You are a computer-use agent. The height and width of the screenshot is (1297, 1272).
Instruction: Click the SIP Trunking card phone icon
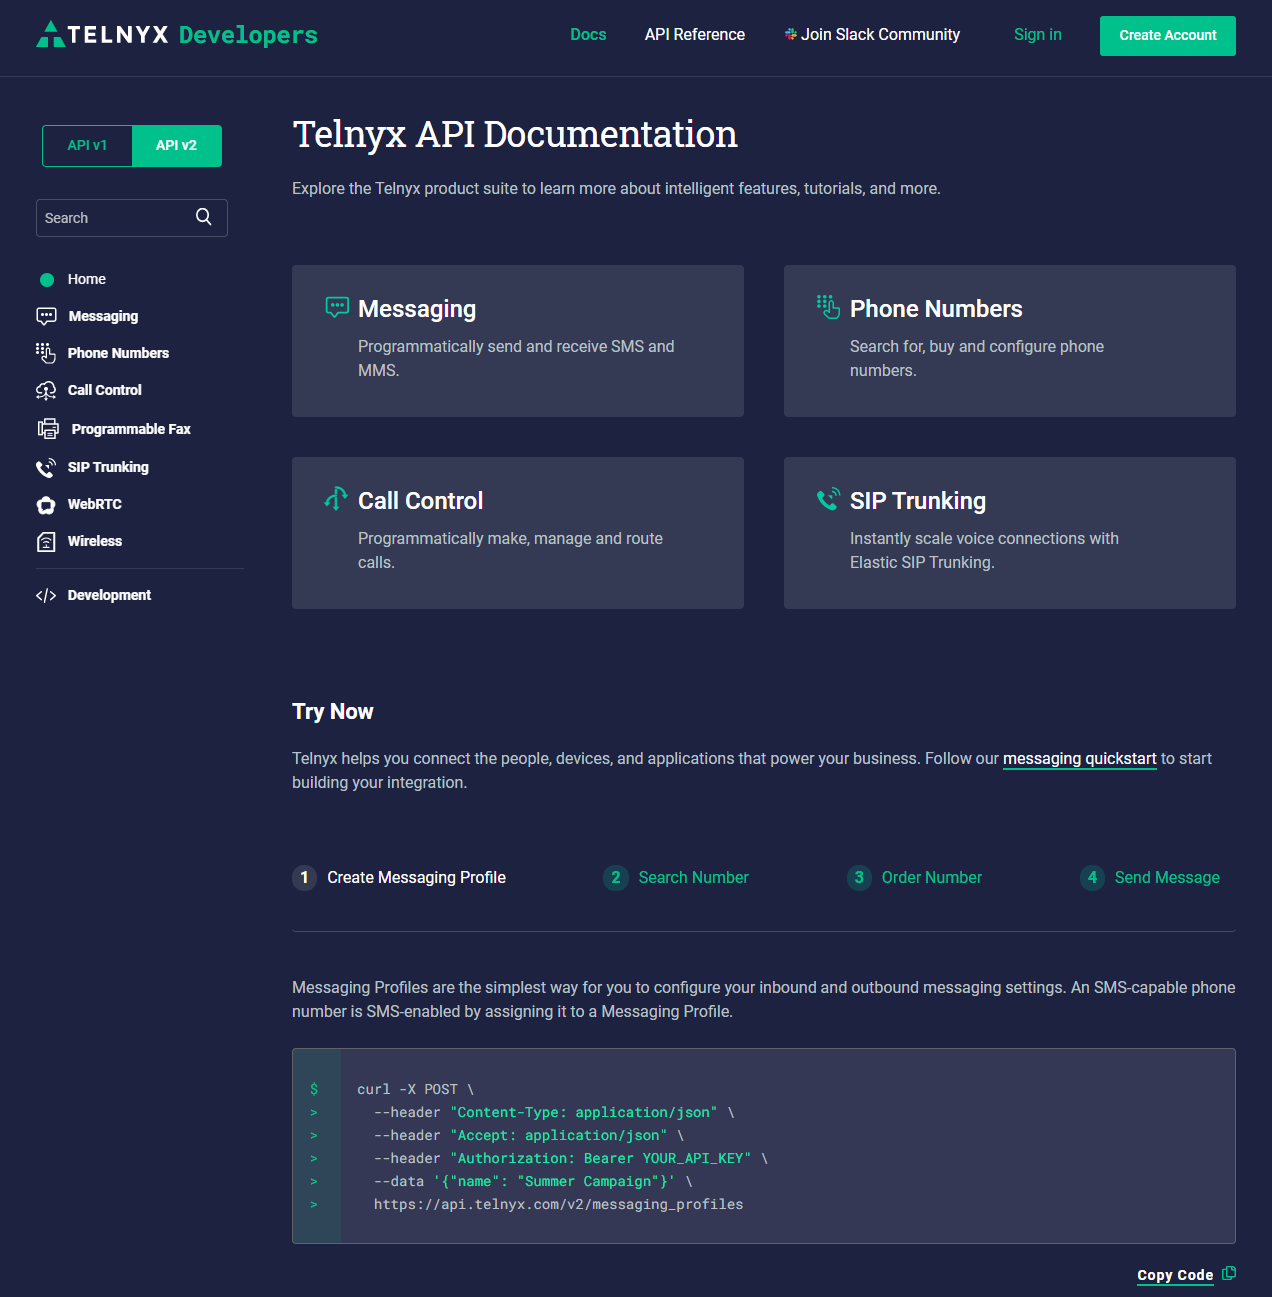pos(828,499)
